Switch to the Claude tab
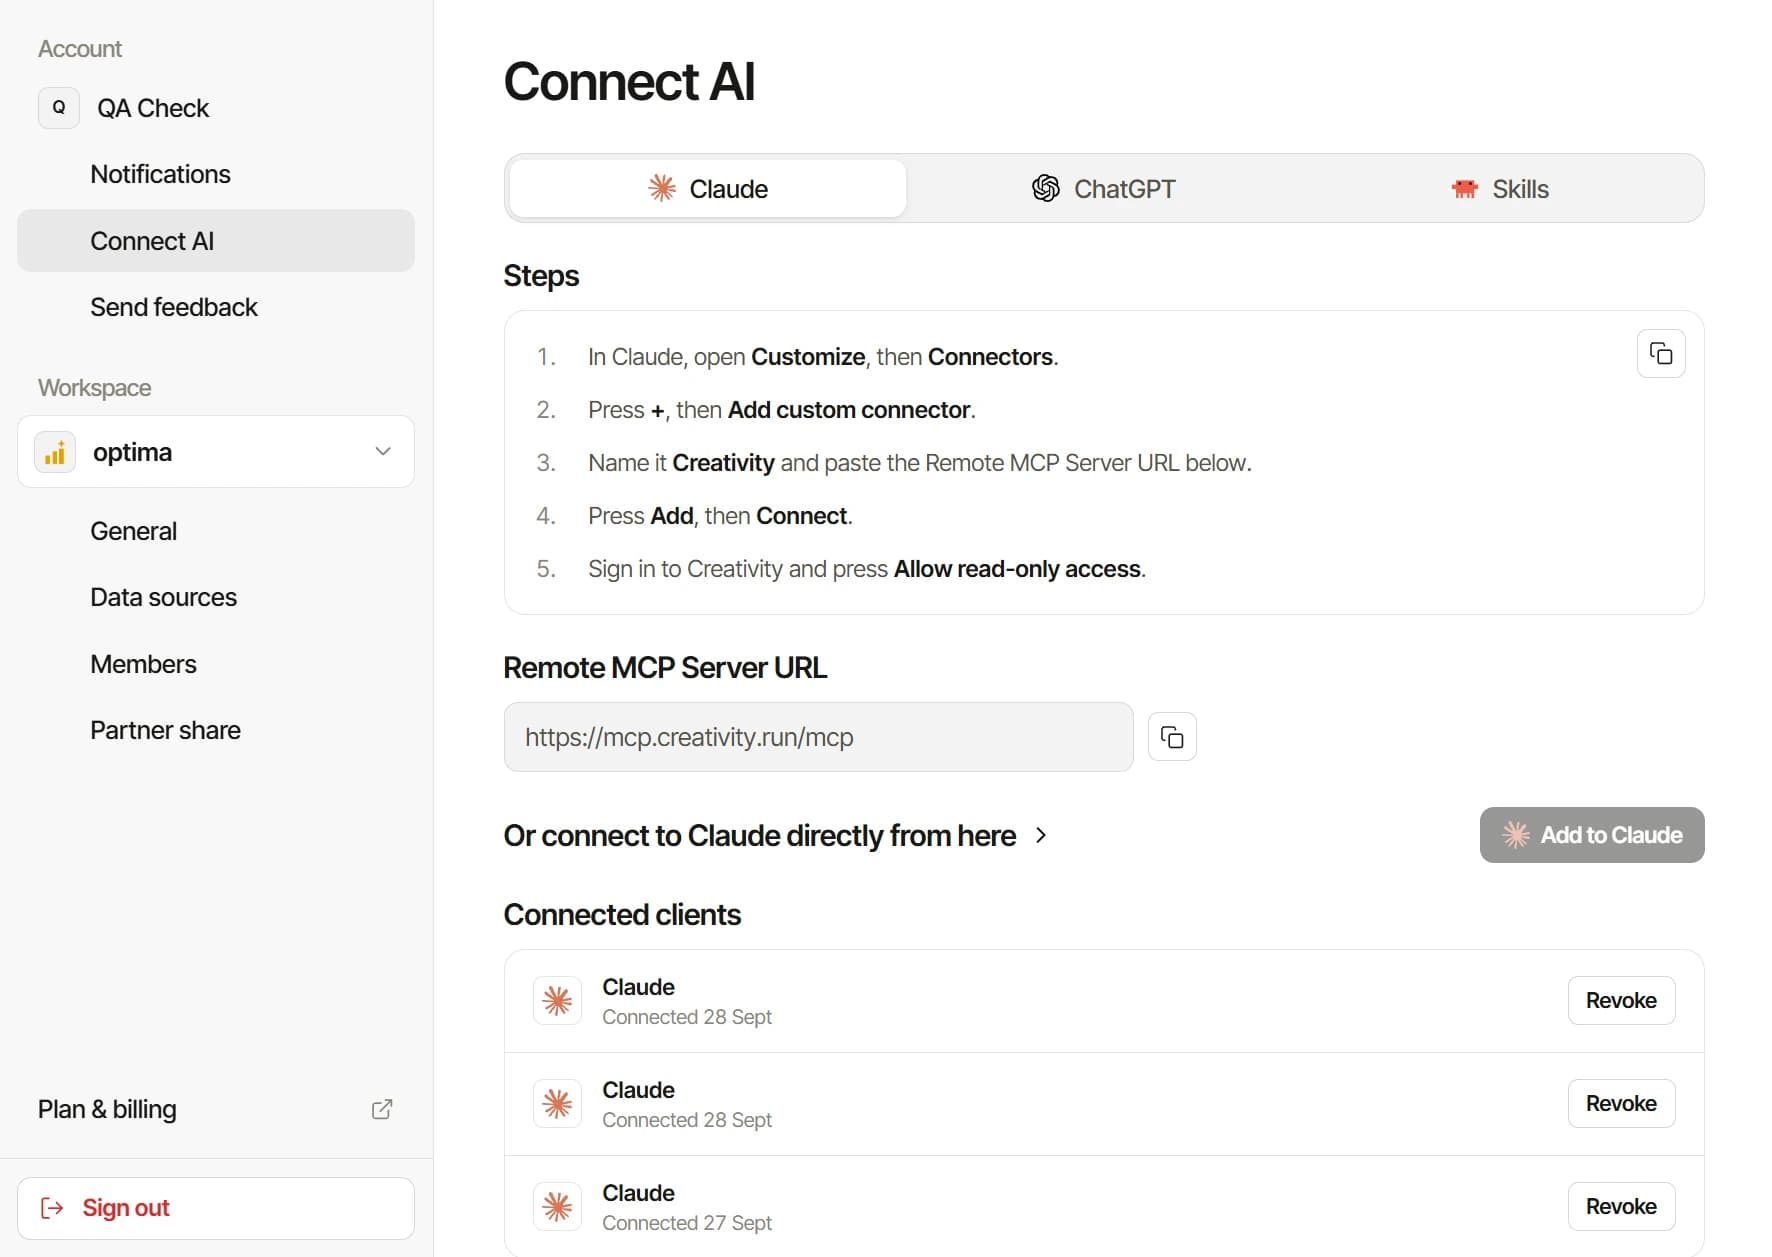This screenshot has height=1257, width=1772. pos(708,188)
